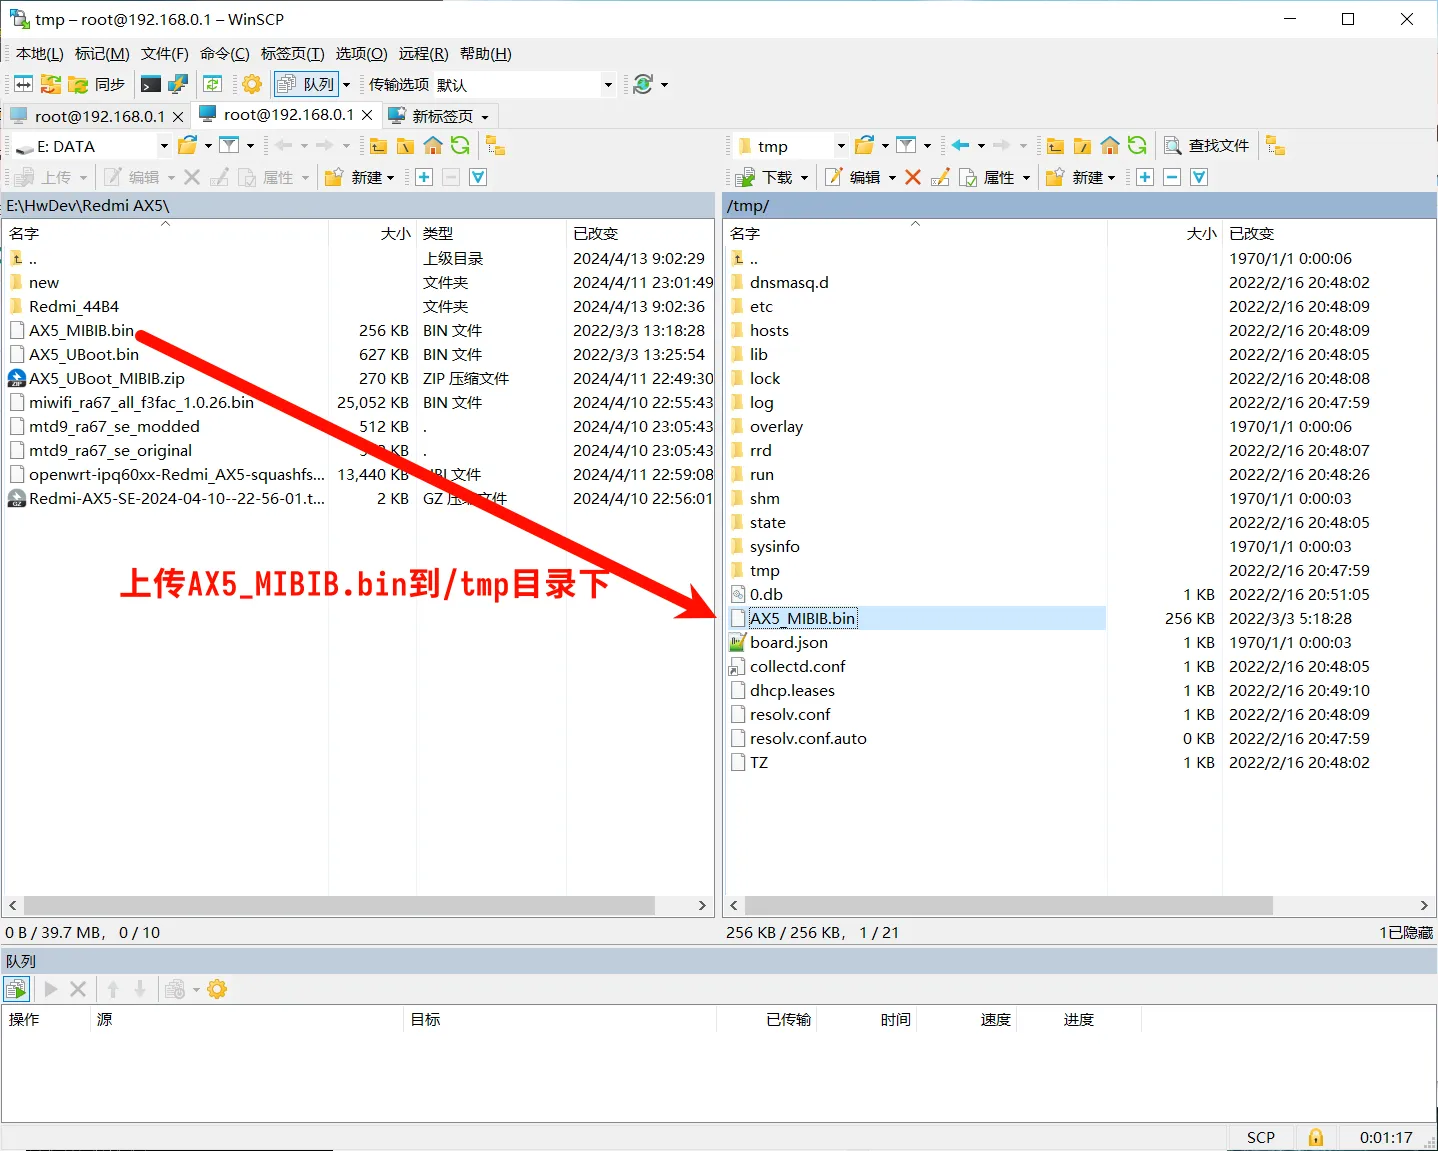Viewport: 1438px width, 1151px height.
Task: Select remote file board.json
Action: click(789, 642)
